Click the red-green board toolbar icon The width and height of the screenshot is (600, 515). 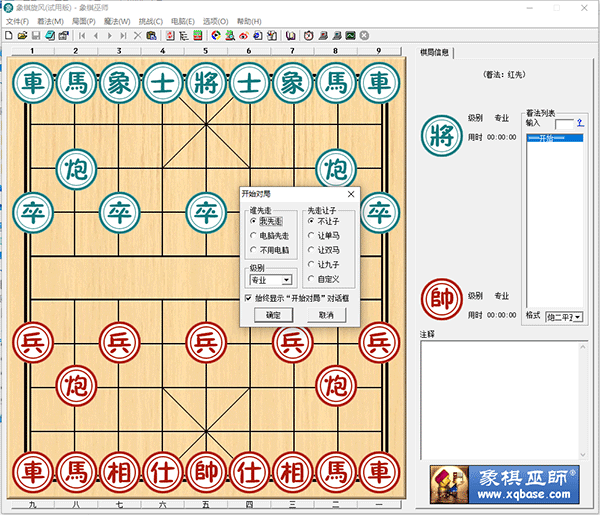pos(198,36)
